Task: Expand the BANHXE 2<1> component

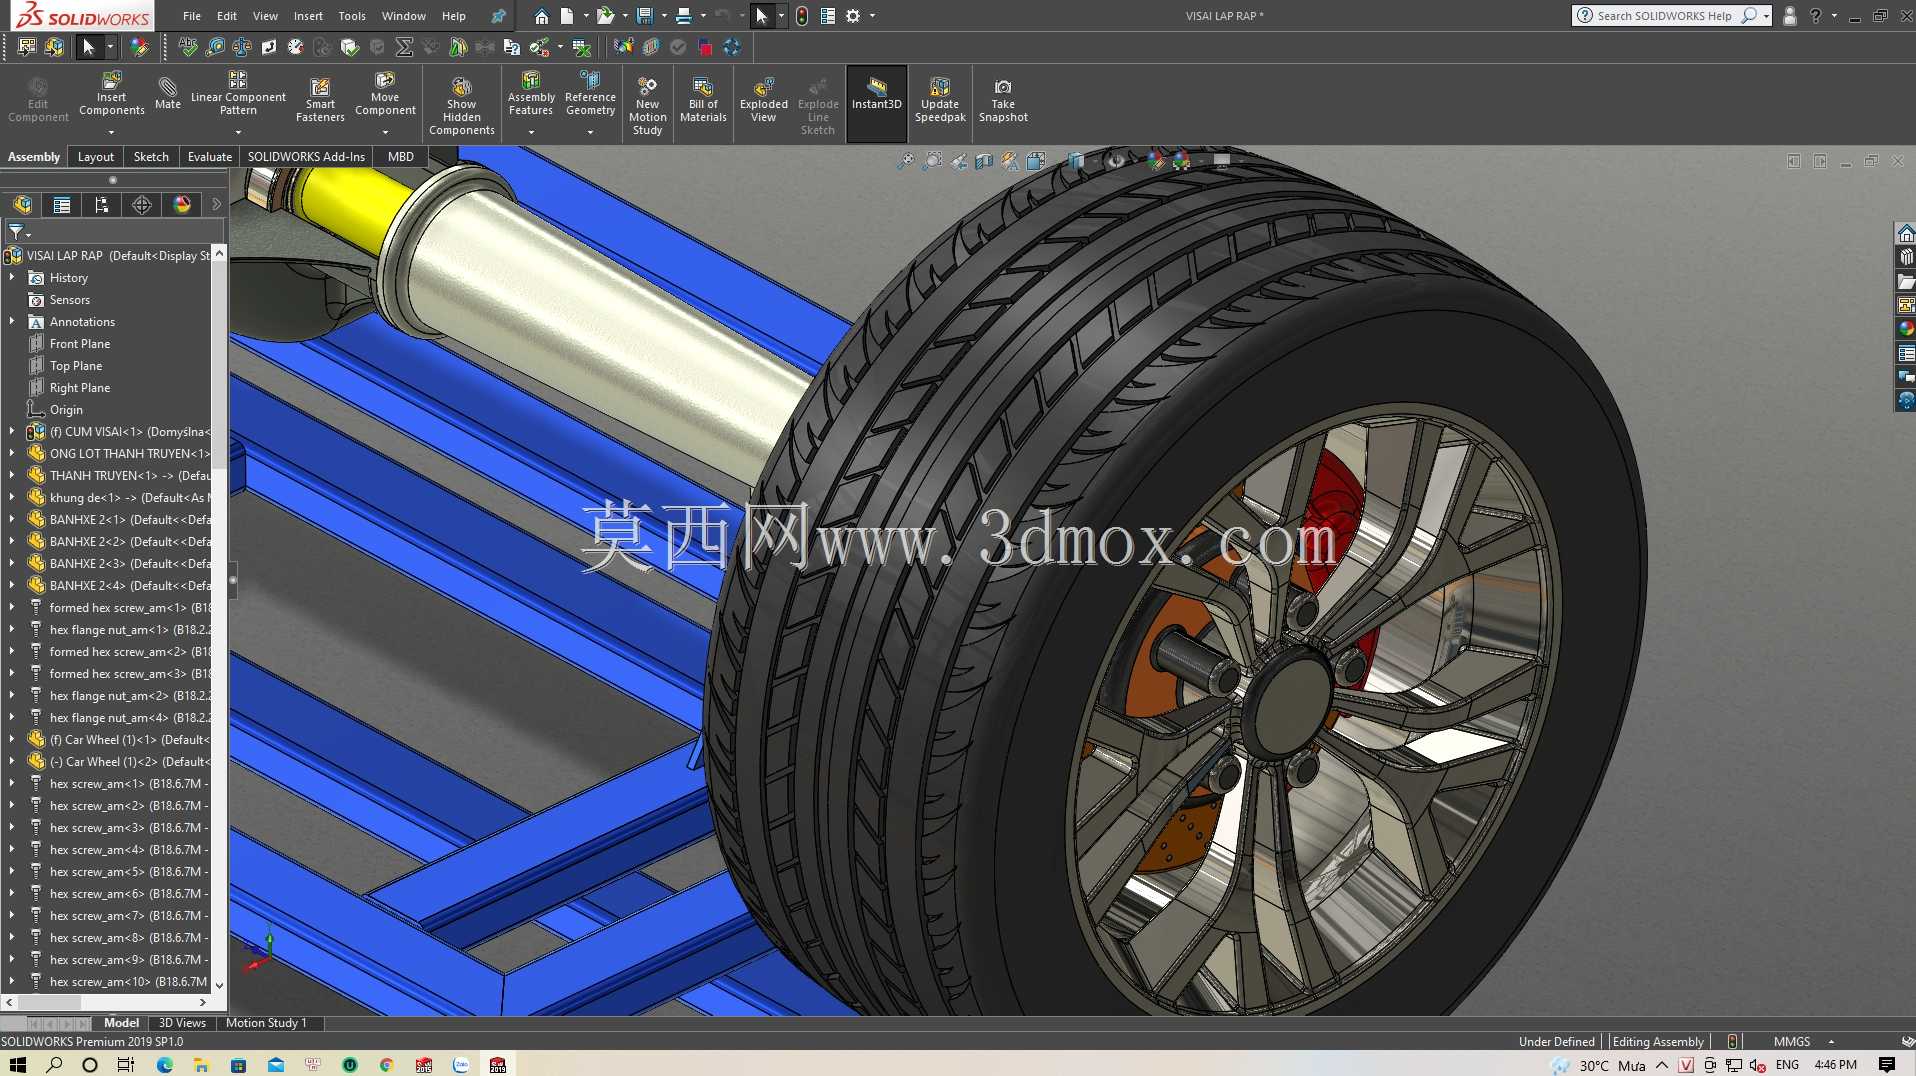Action: [12, 520]
